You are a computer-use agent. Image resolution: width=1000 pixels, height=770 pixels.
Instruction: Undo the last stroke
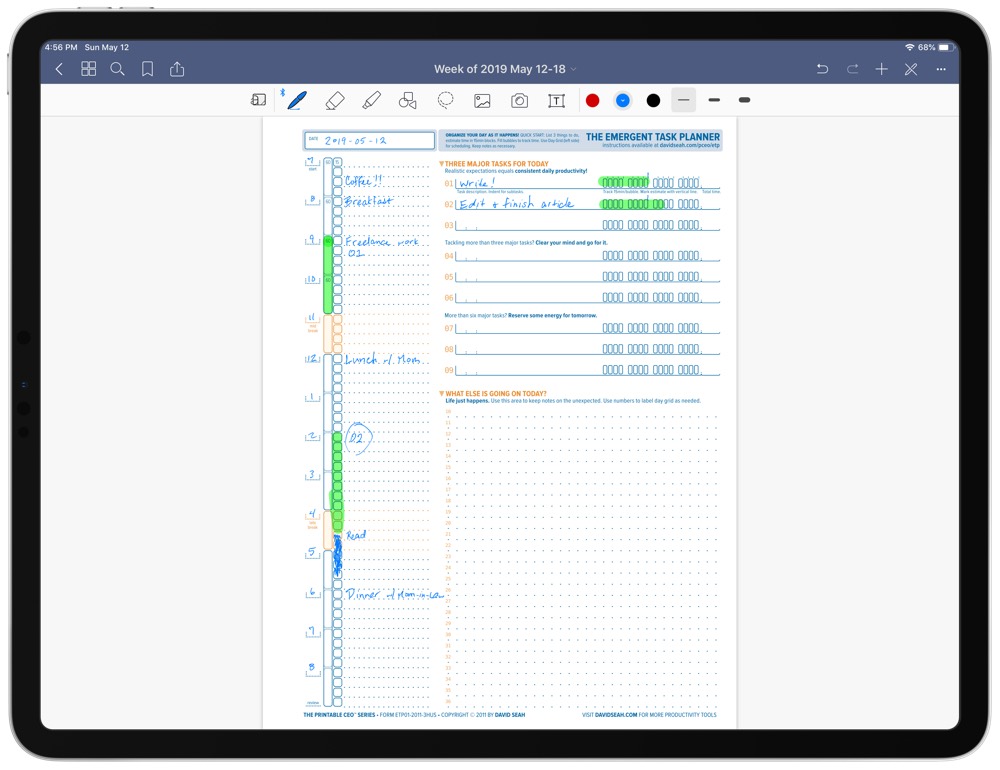823,69
